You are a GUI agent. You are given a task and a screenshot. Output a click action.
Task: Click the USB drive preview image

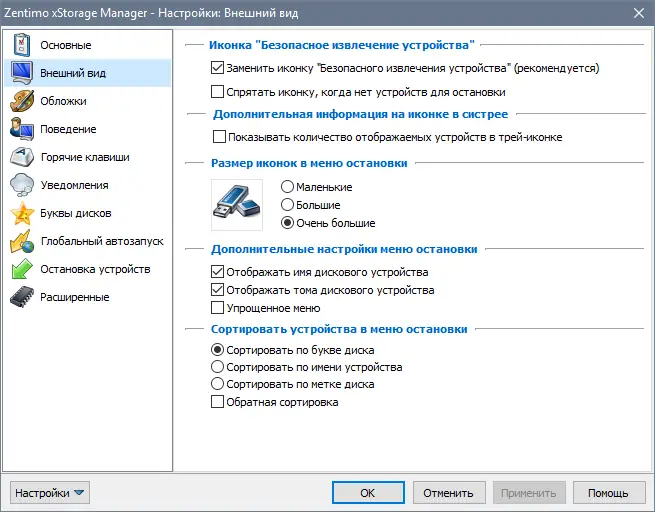coord(236,204)
